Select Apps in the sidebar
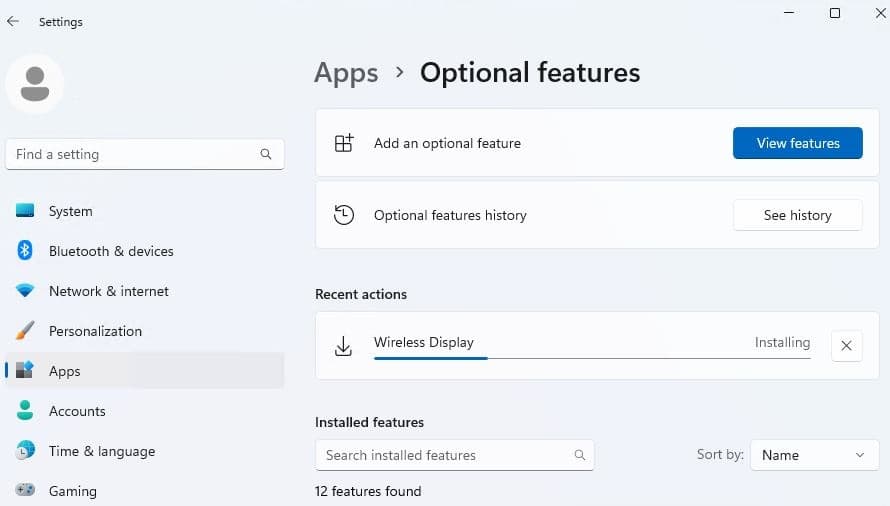Viewport: 890px width, 506px height. pos(145,371)
